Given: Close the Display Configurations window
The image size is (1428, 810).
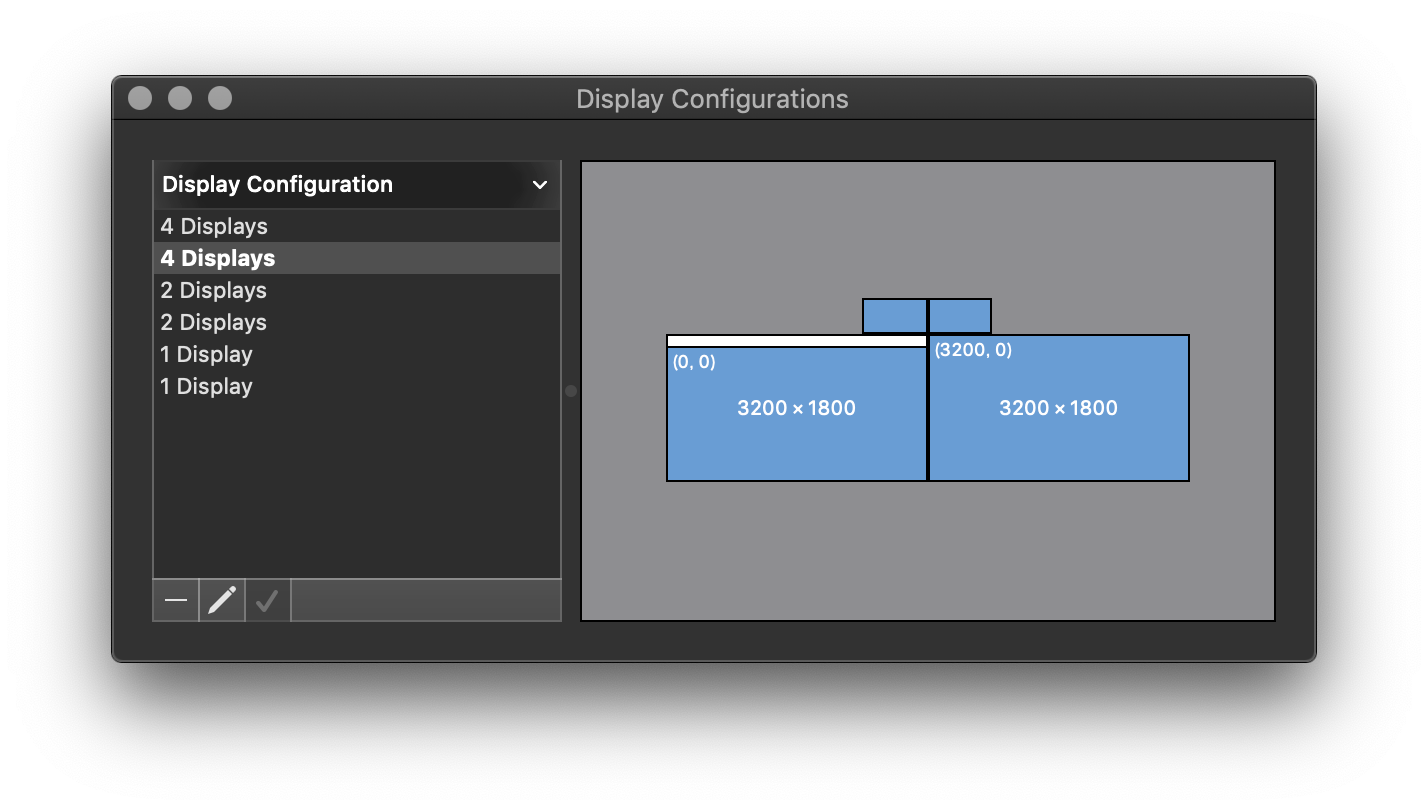Looking at the screenshot, I should click(x=141, y=98).
